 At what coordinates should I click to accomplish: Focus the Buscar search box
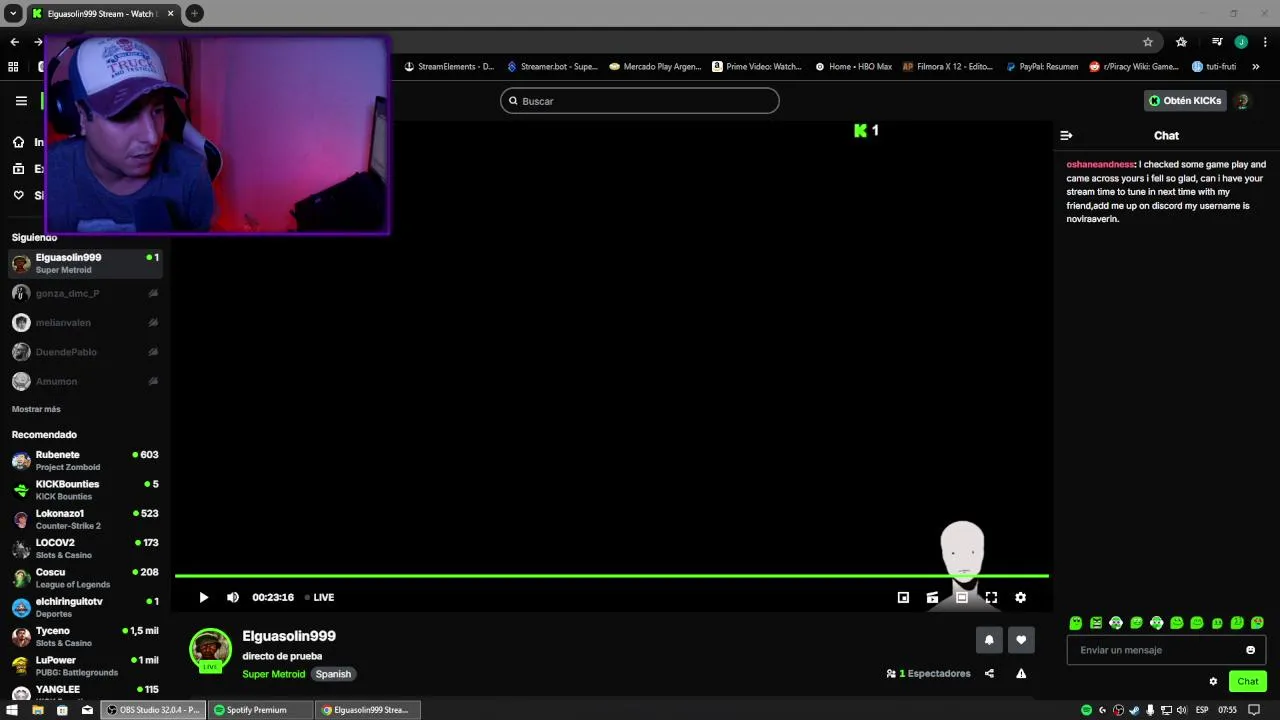(x=640, y=101)
